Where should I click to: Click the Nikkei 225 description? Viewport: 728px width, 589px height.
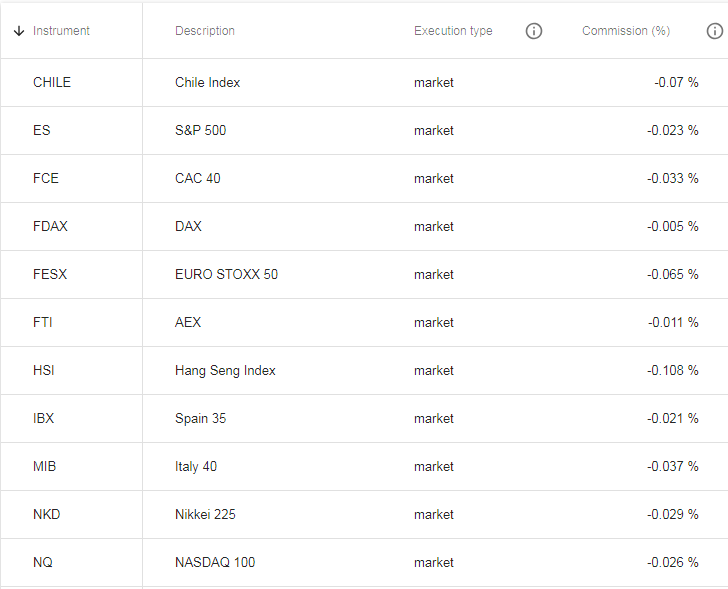pos(205,514)
